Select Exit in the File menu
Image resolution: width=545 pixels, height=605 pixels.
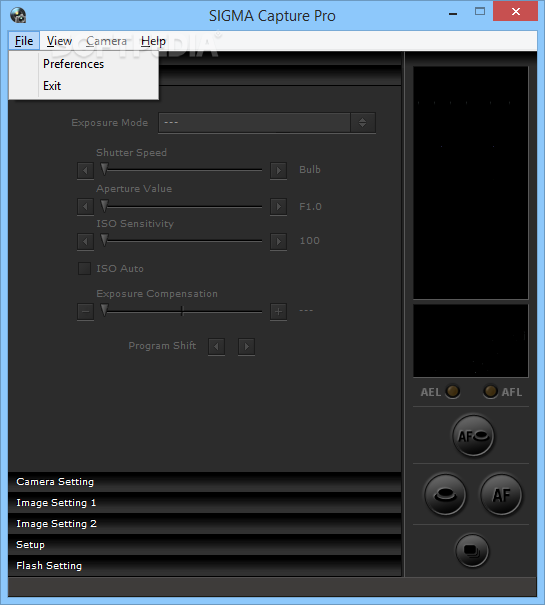(x=84, y=86)
